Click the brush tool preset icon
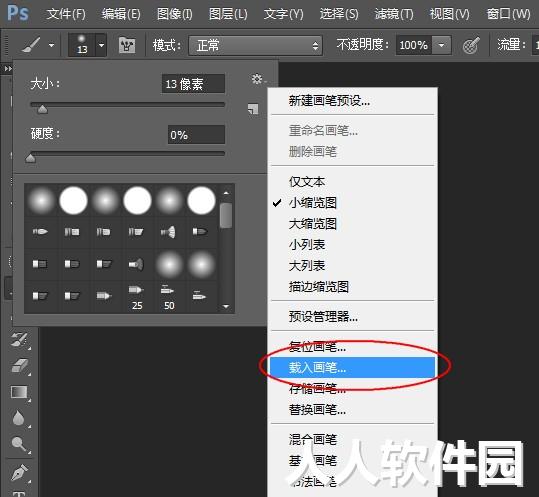This screenshot has height=497, width=539. point(31,45)
